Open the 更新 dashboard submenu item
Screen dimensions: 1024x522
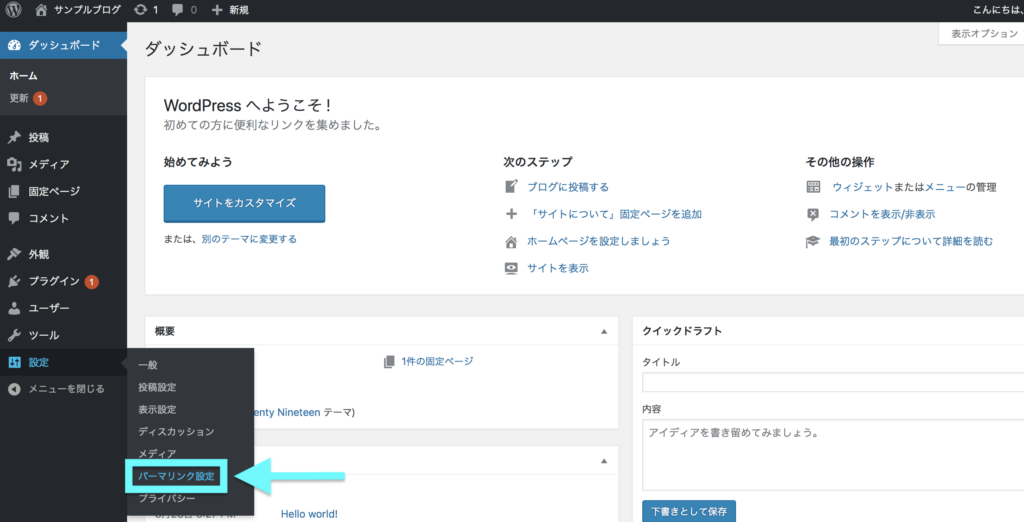(18, 99)
